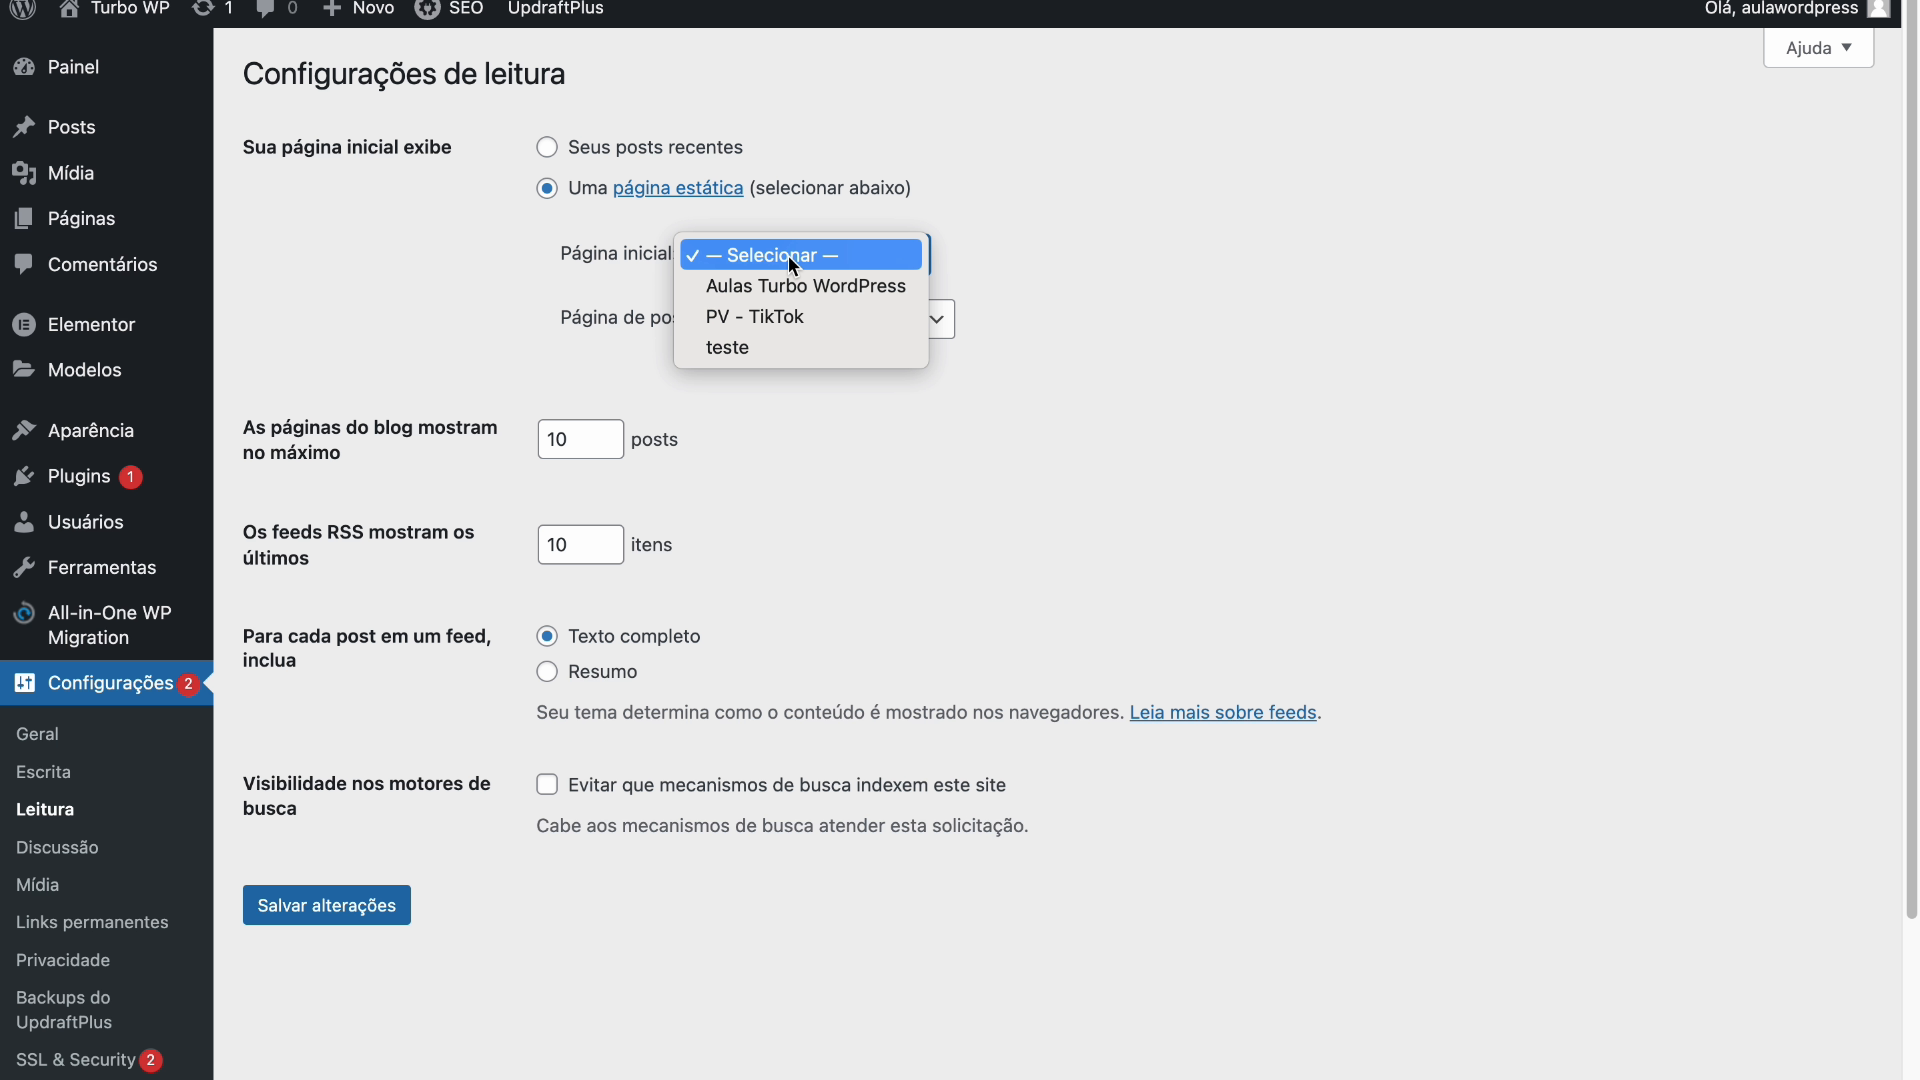Open All-in-One WP Migration icon
The height and width of the screenshot is (1080, 1920).
click(24, 614)
